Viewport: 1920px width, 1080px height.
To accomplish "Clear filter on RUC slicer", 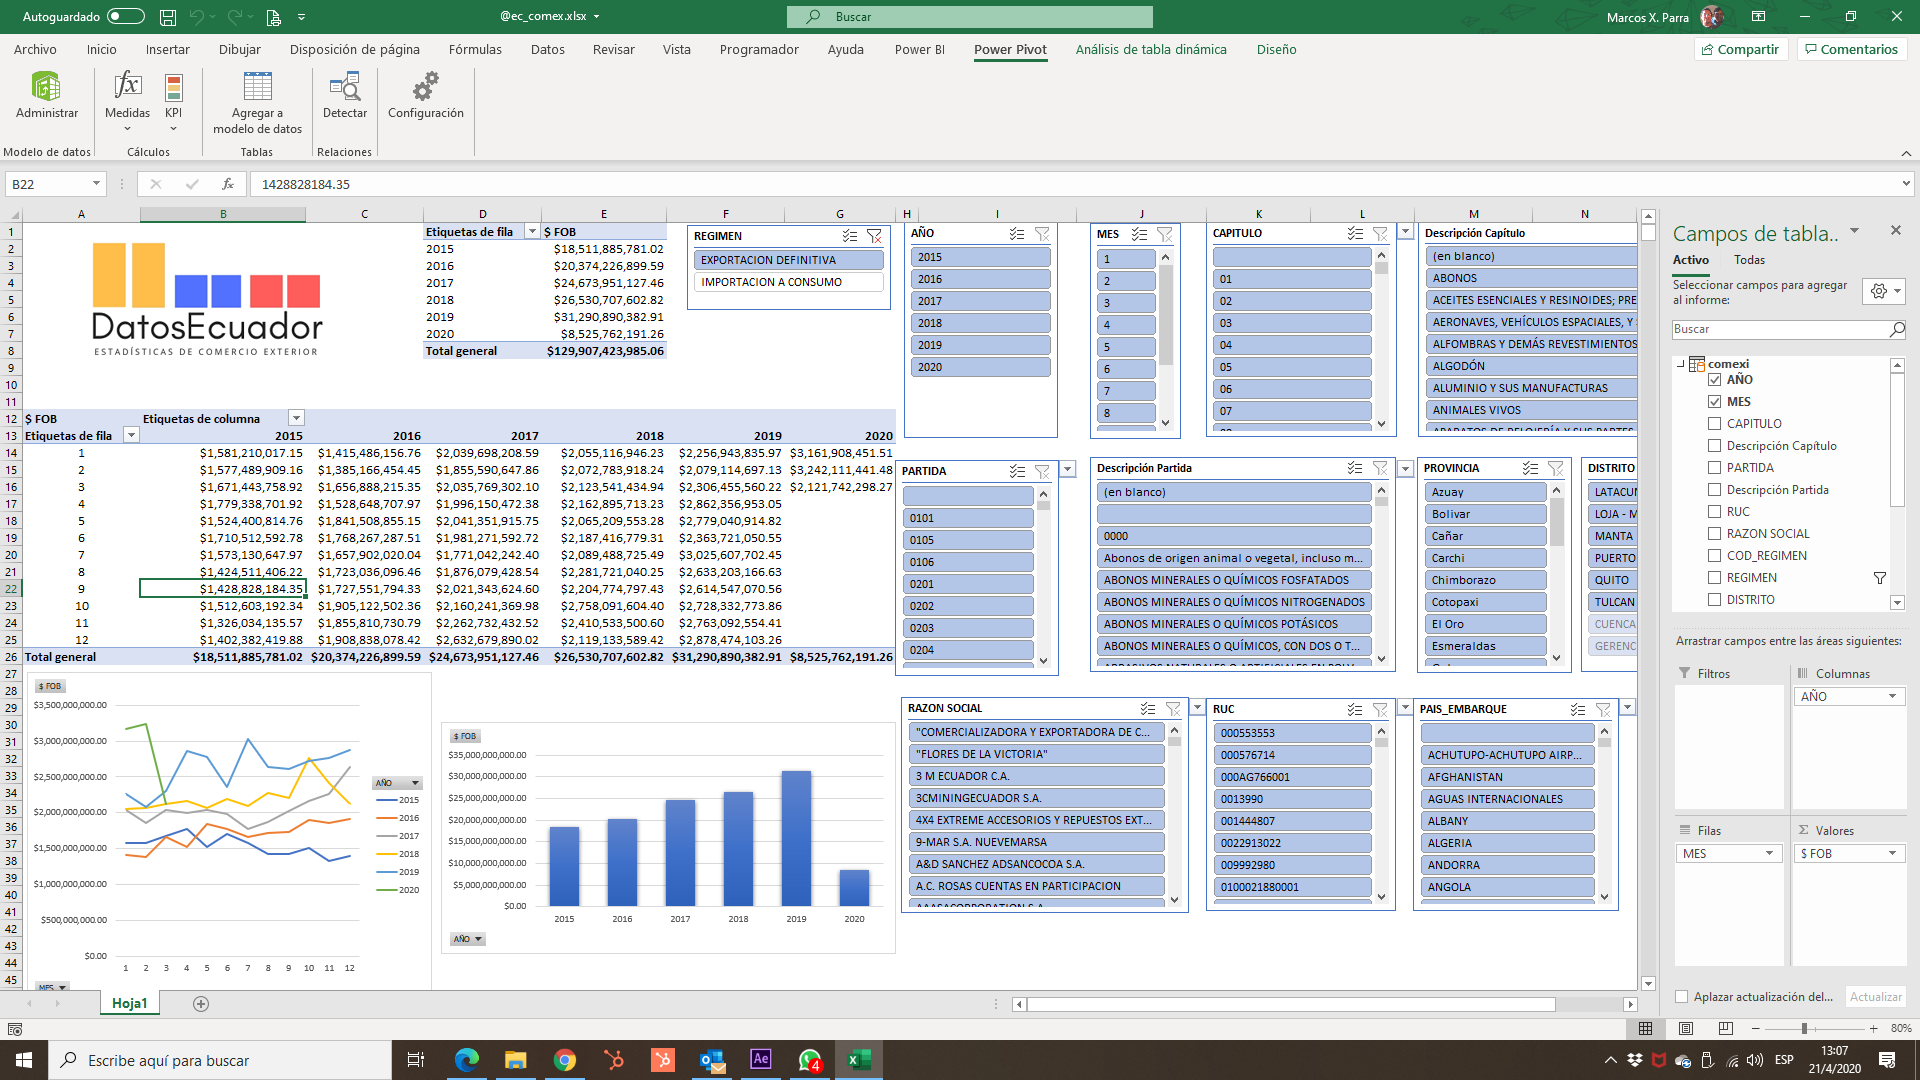I will point(1380,709).
